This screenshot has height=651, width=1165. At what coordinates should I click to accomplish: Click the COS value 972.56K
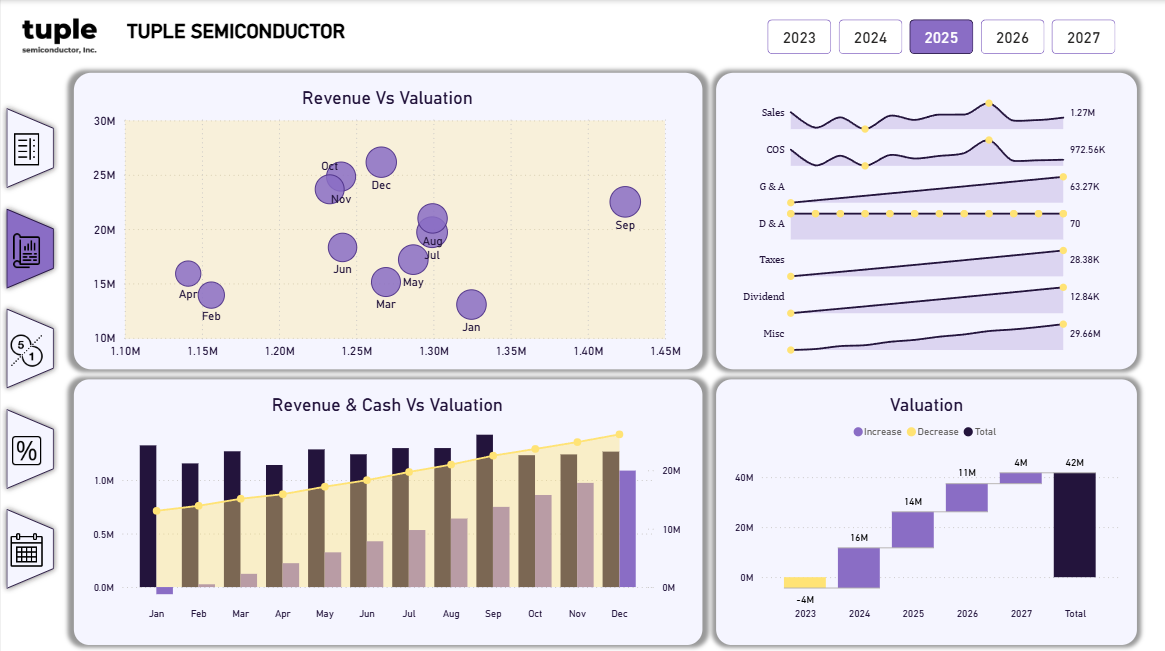[x=1088, y=149]
